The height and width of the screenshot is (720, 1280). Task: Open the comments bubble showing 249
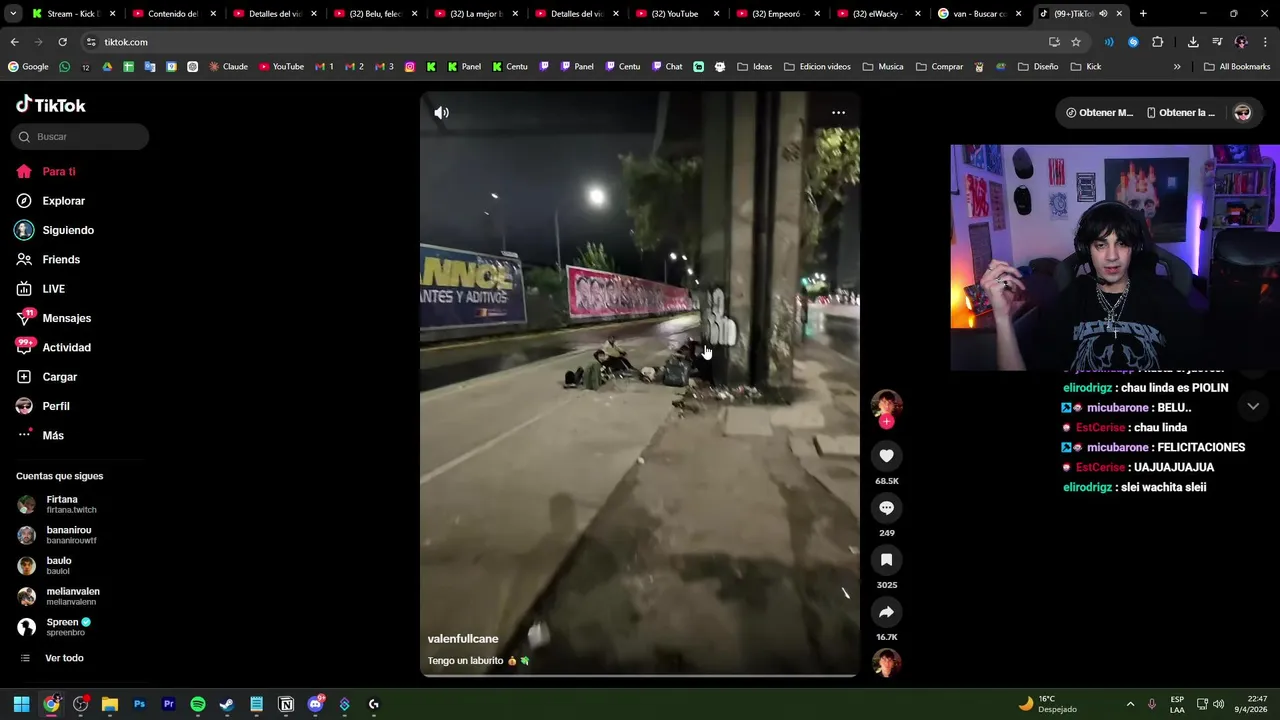886,508
